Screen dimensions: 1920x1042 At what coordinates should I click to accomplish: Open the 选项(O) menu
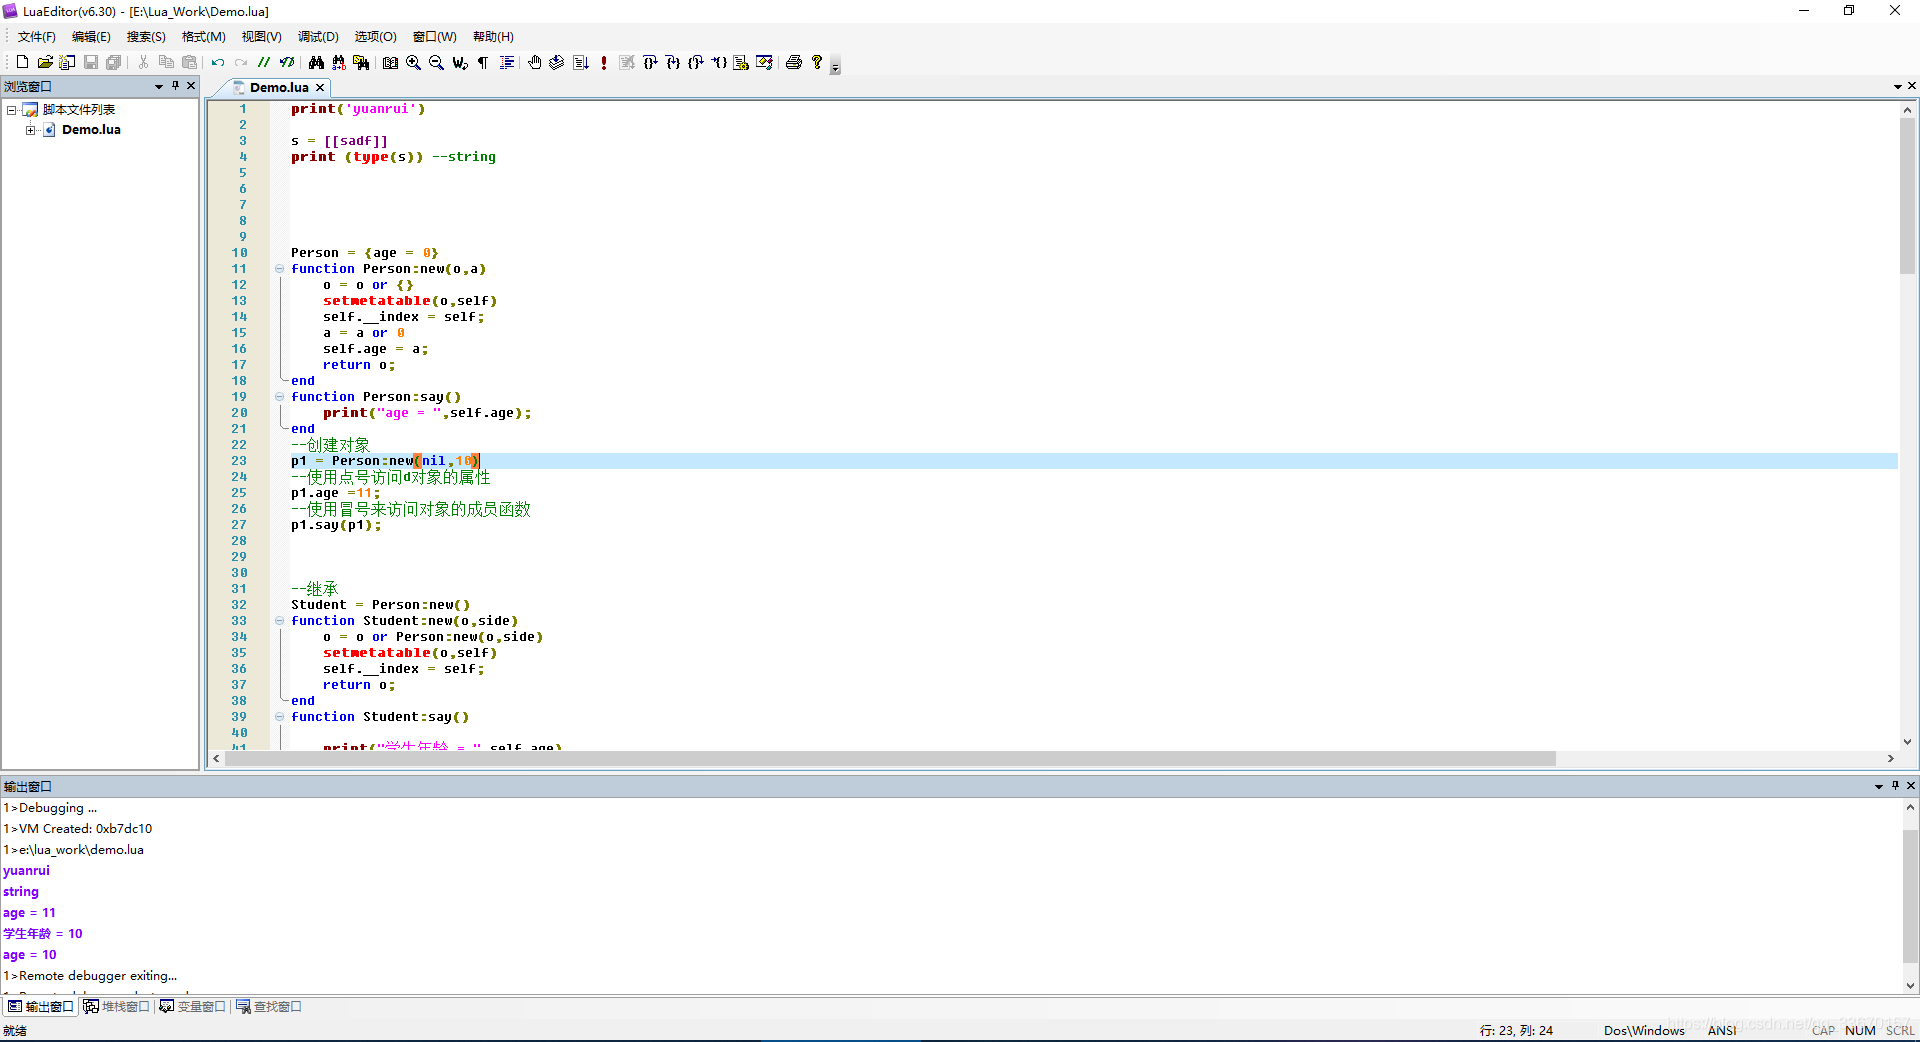pyautogui.click(x=376, y=37)
